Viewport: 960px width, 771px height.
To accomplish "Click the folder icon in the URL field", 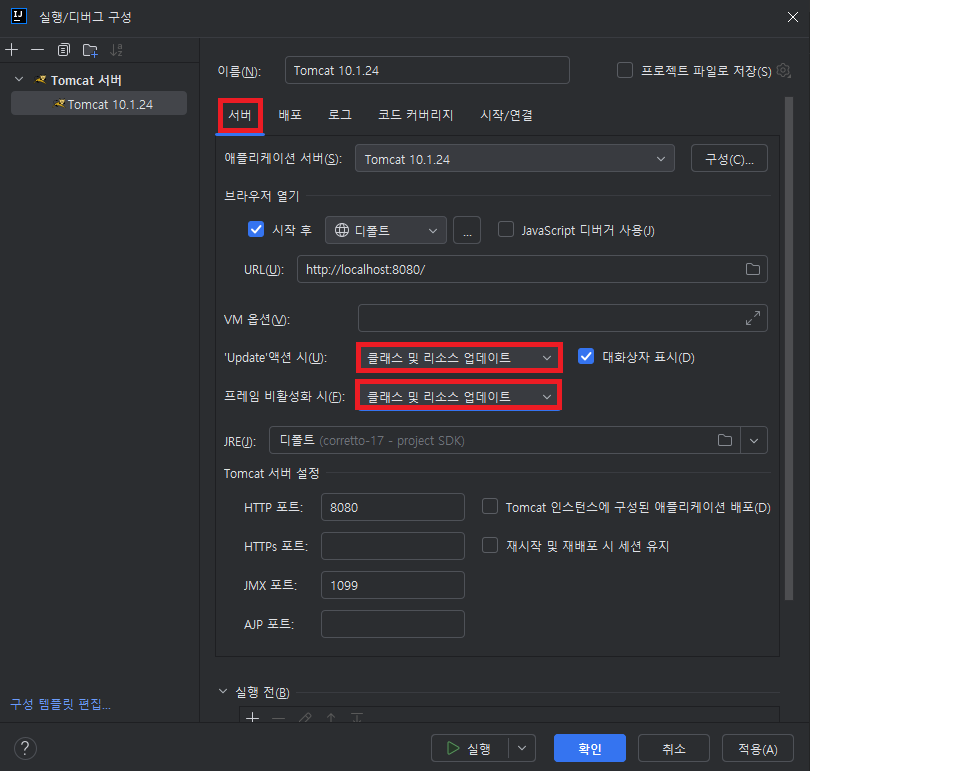I will coord(752,269).
